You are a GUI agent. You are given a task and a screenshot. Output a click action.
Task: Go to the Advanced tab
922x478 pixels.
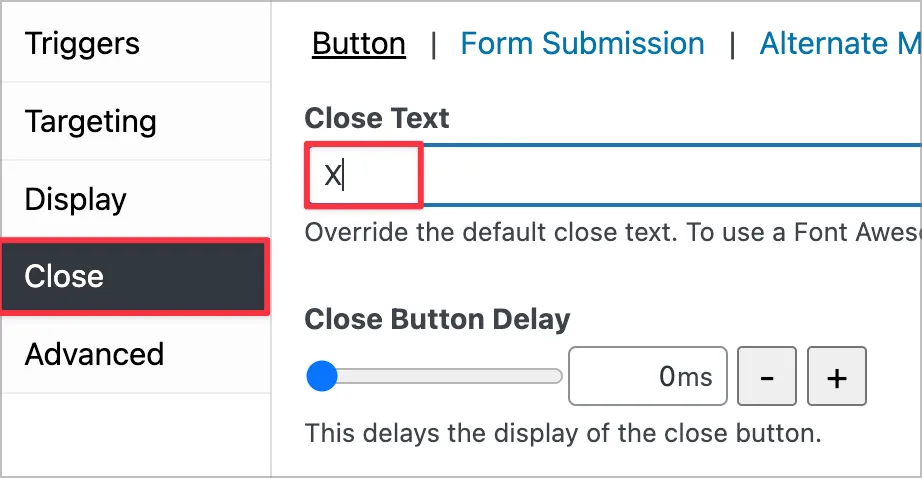(x=94, y=354)
